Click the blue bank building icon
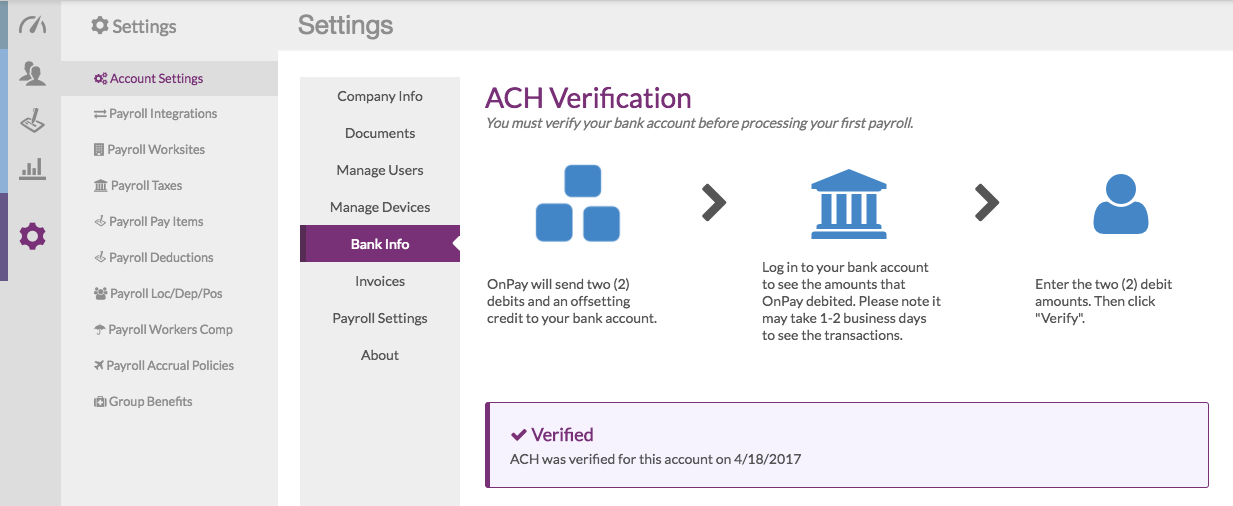This screenshot has width=1233, height=506. [848, 205]
